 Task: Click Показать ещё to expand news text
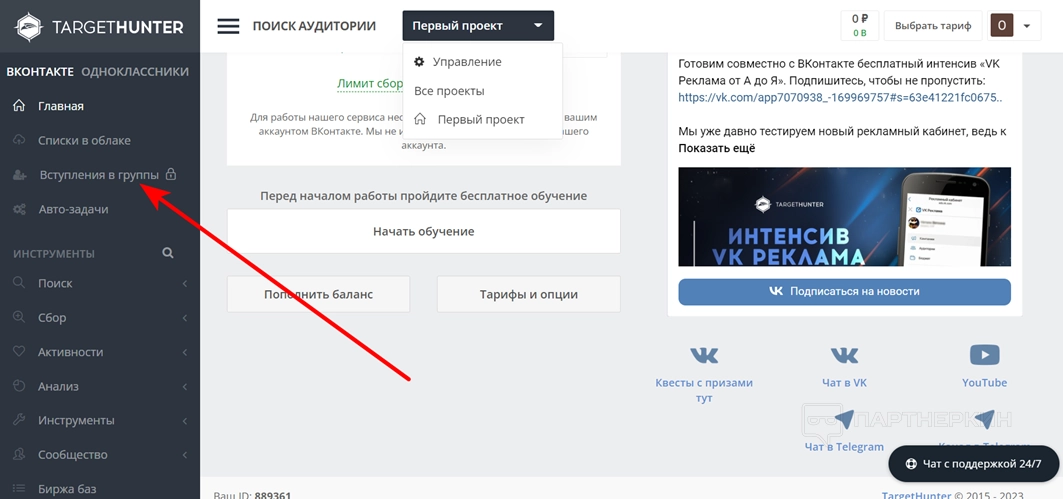tap(717, 148)
